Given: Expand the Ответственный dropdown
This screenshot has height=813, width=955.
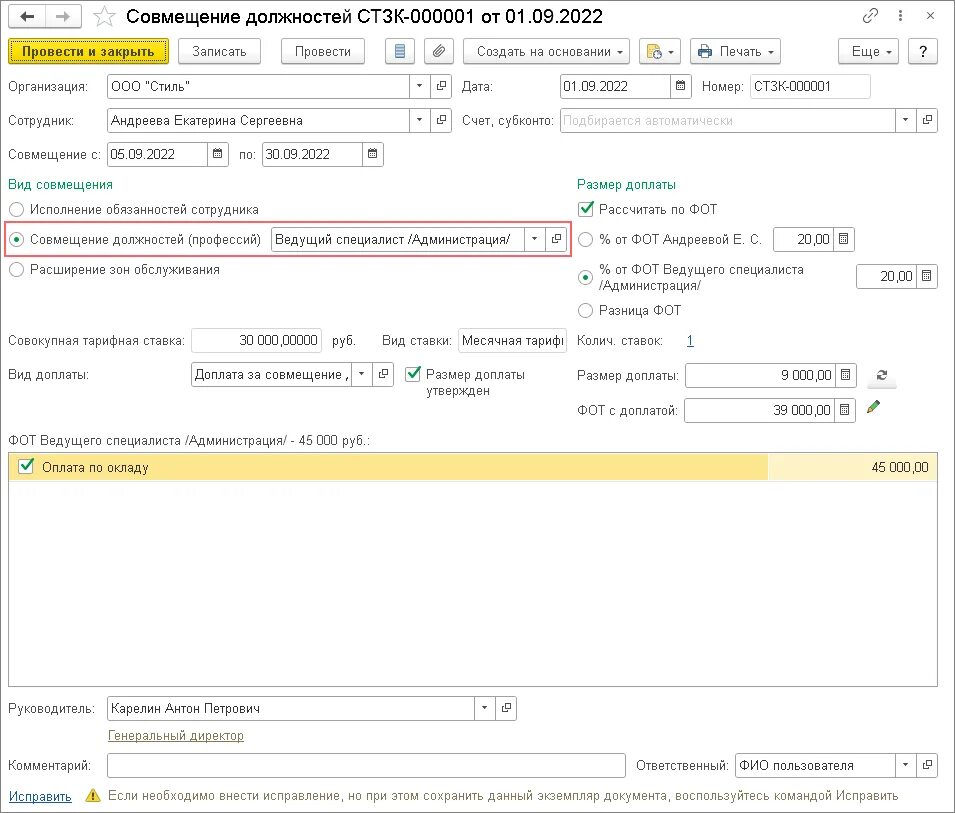Looking at the screenshot, I should click(905, 765).
